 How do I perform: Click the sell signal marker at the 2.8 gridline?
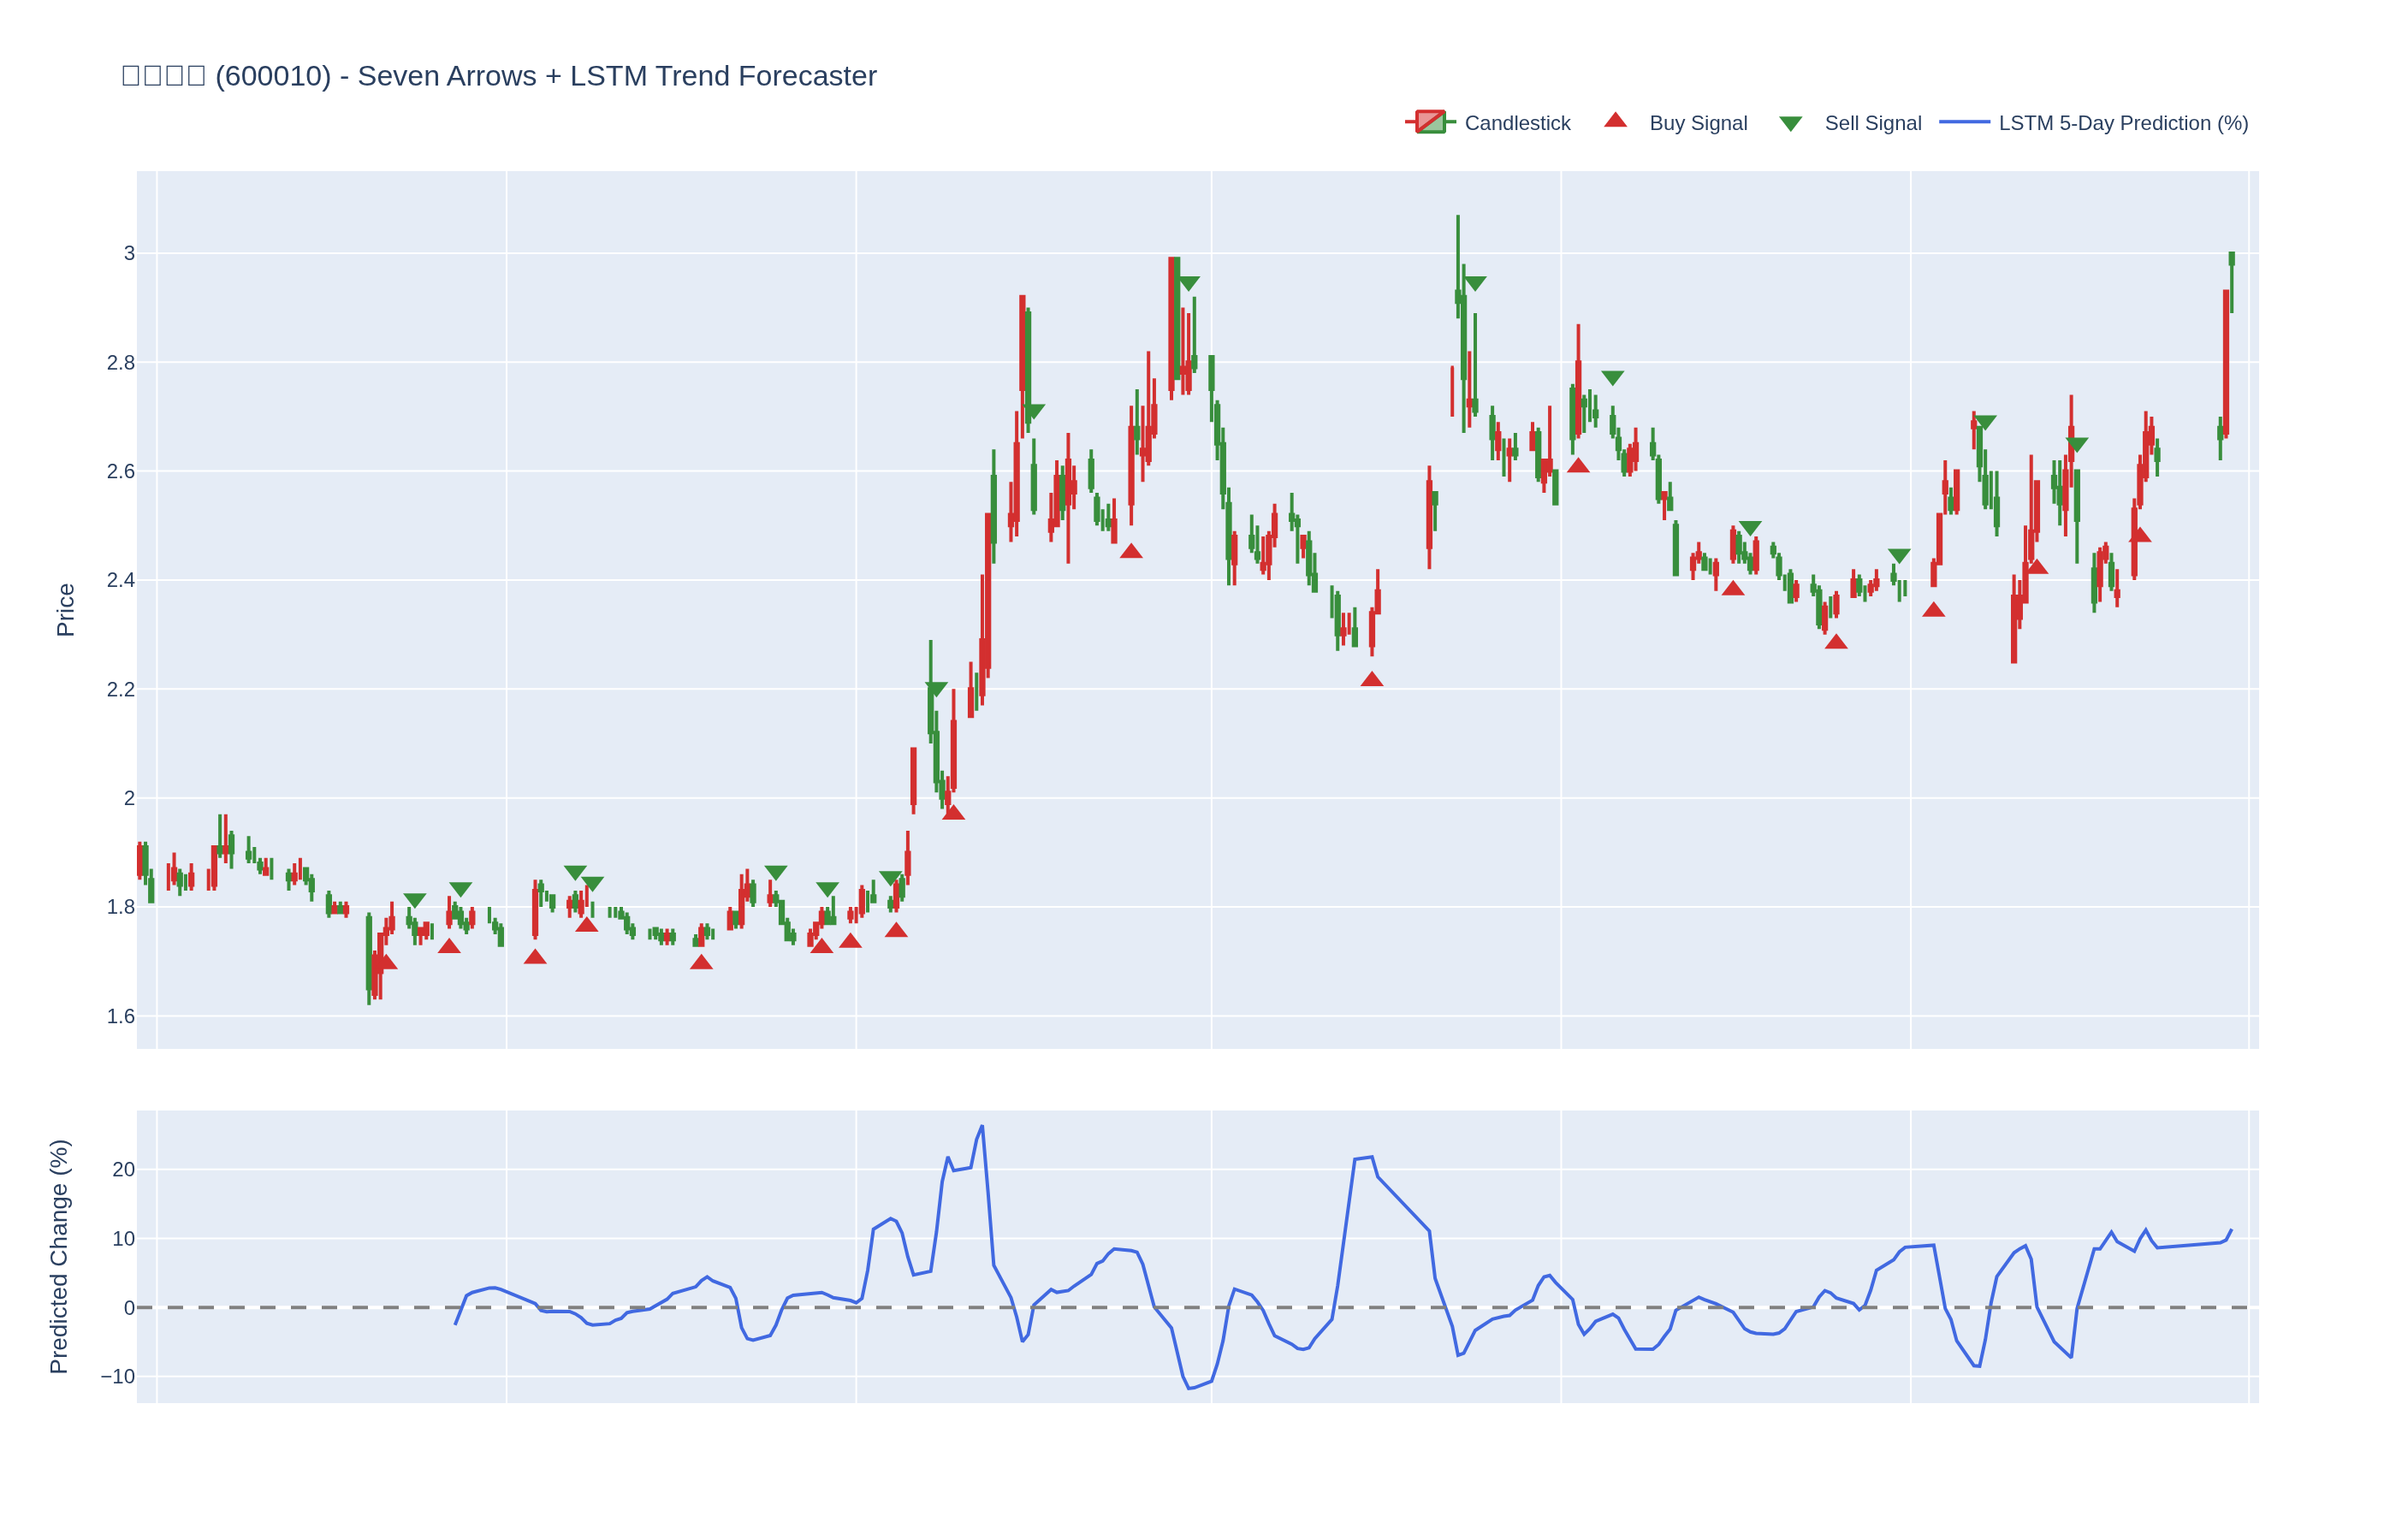(x=1612, y=378)
